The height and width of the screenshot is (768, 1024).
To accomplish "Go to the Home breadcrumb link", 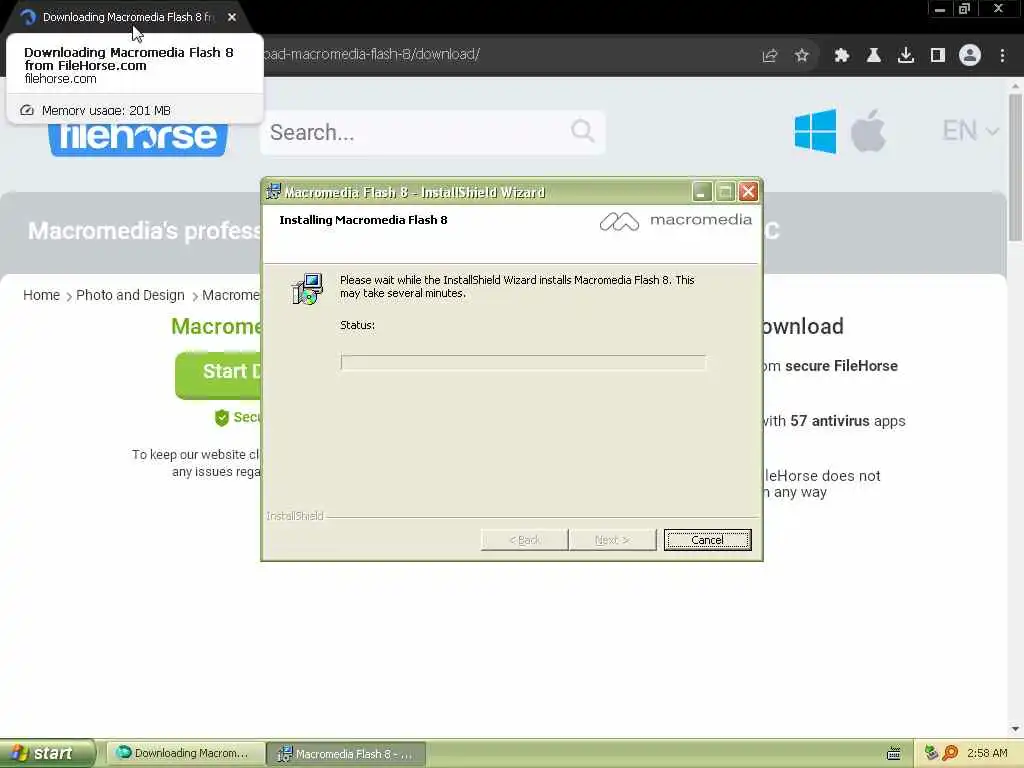I will coord(41,295).
